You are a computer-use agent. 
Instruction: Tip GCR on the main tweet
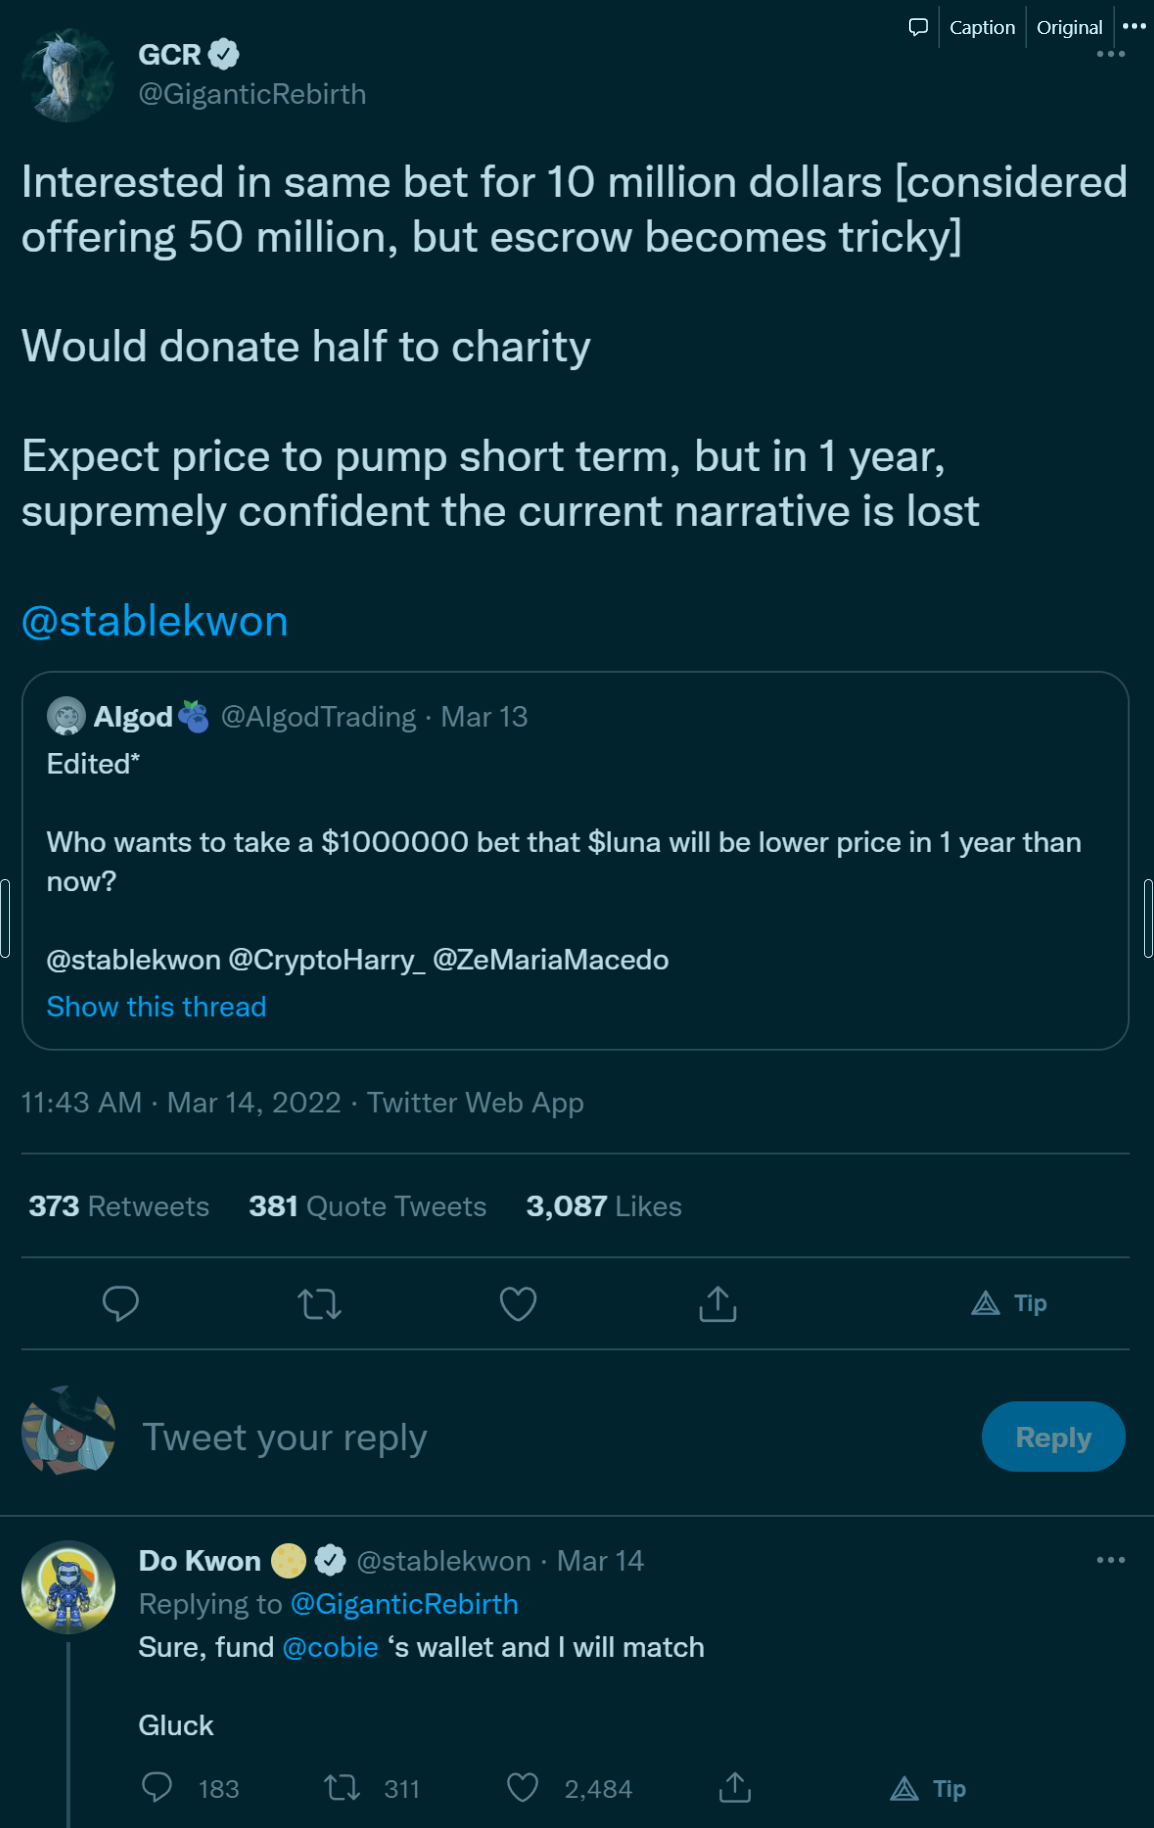[1009, 1303]
